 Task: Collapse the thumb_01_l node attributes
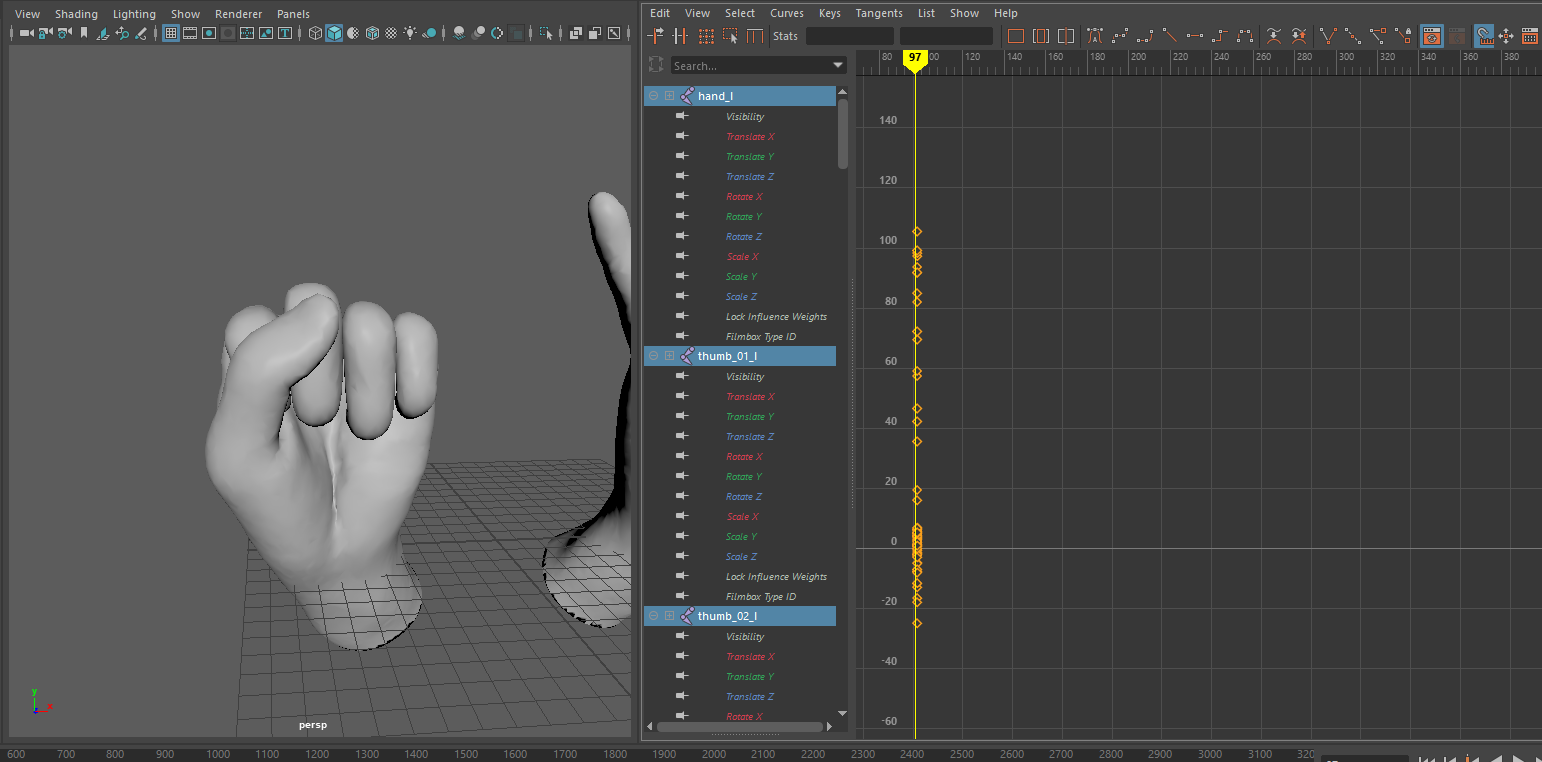[x=654, y=356]
